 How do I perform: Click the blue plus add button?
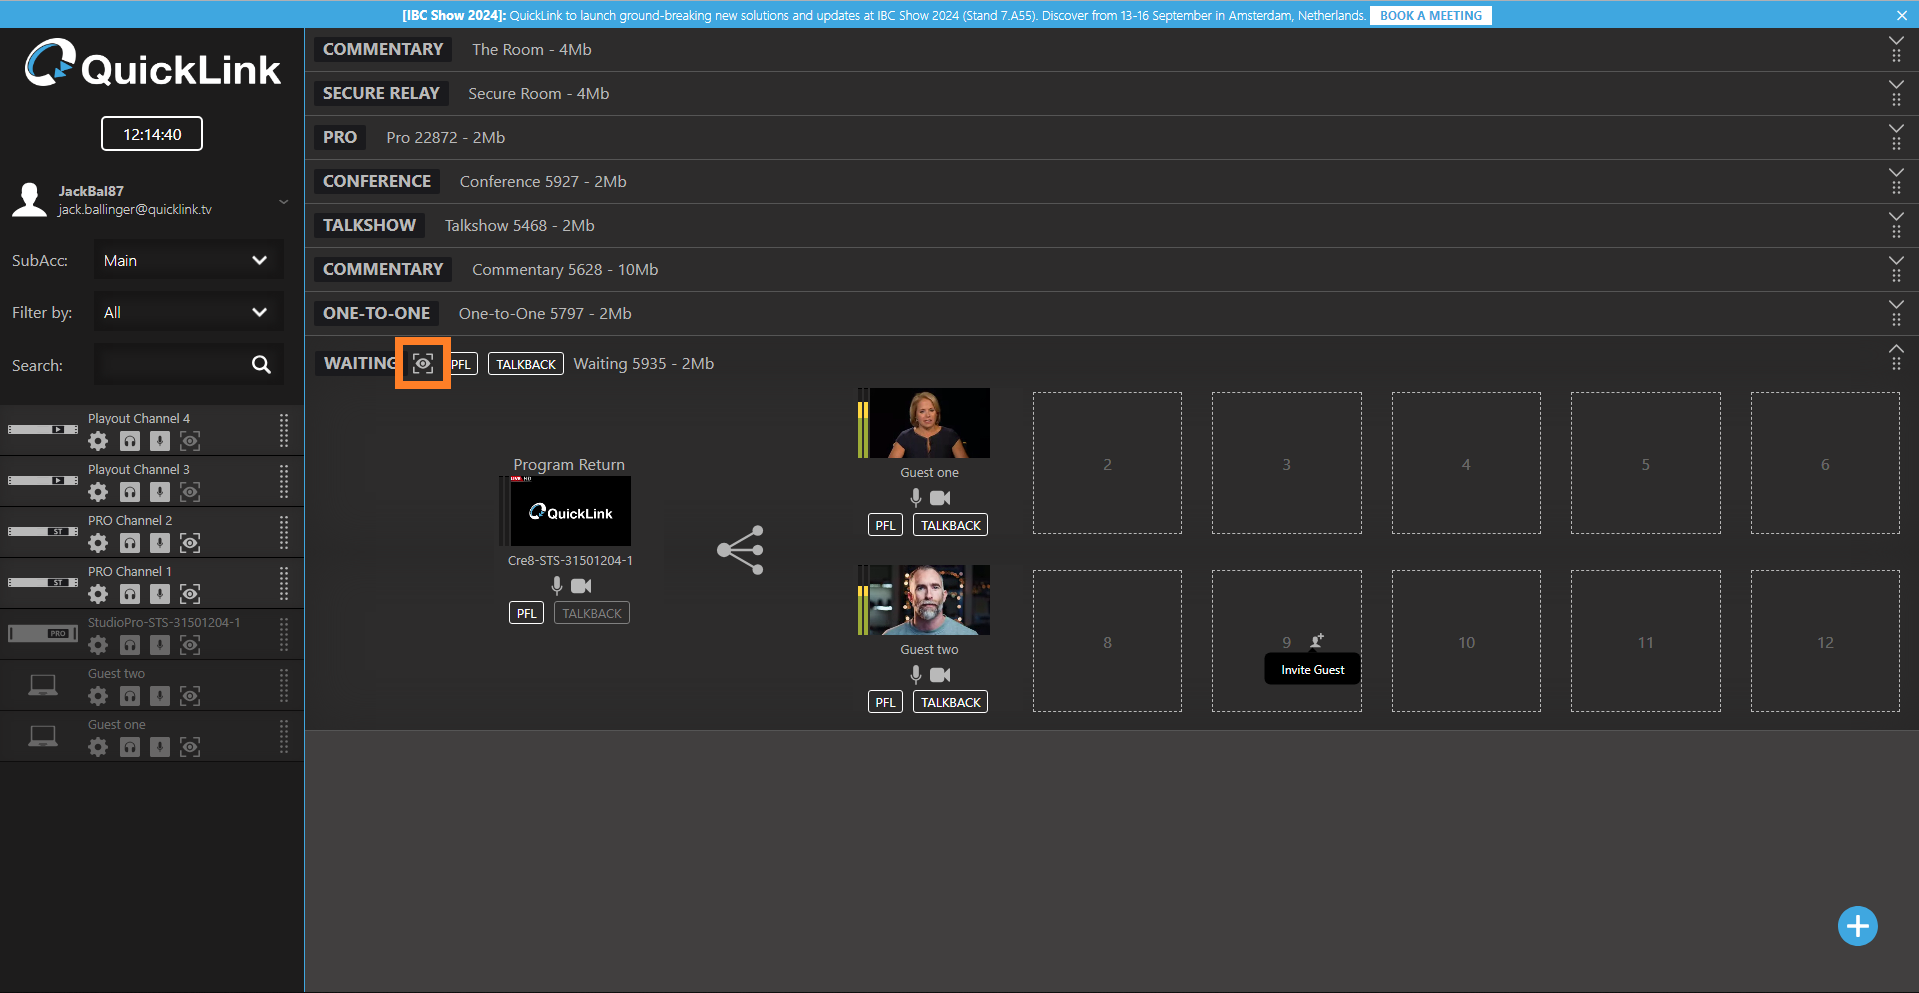[x=1857, y=926]
